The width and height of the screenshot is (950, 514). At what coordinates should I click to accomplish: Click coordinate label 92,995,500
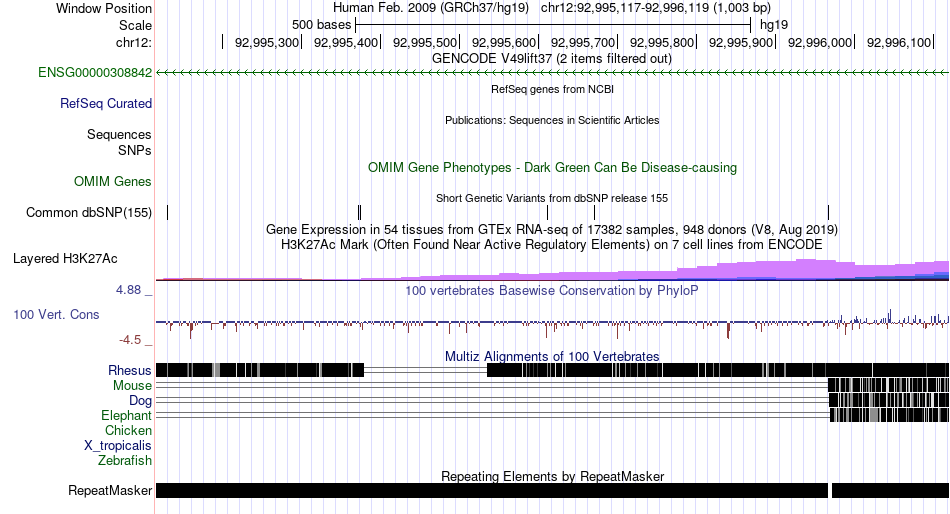425,42
